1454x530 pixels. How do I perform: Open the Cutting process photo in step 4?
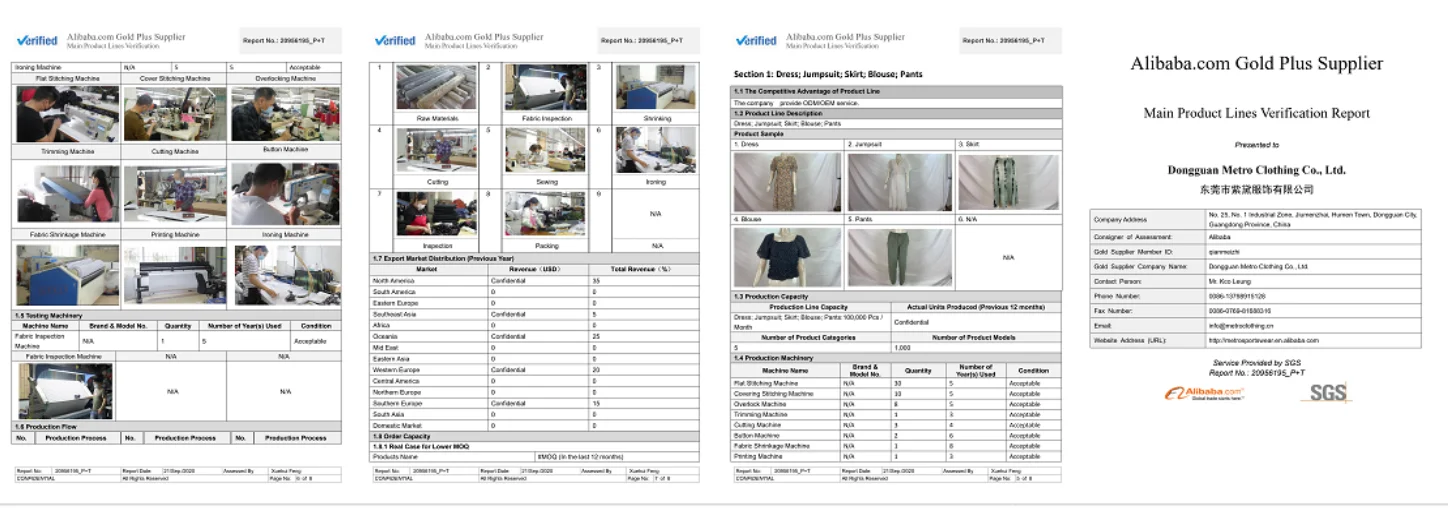point(437,150)
